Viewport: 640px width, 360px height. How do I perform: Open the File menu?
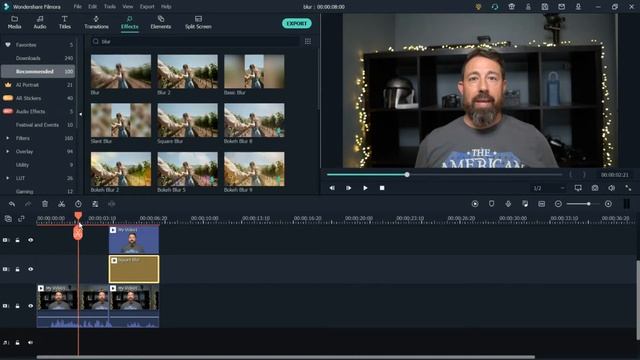[x=78, y=7]
